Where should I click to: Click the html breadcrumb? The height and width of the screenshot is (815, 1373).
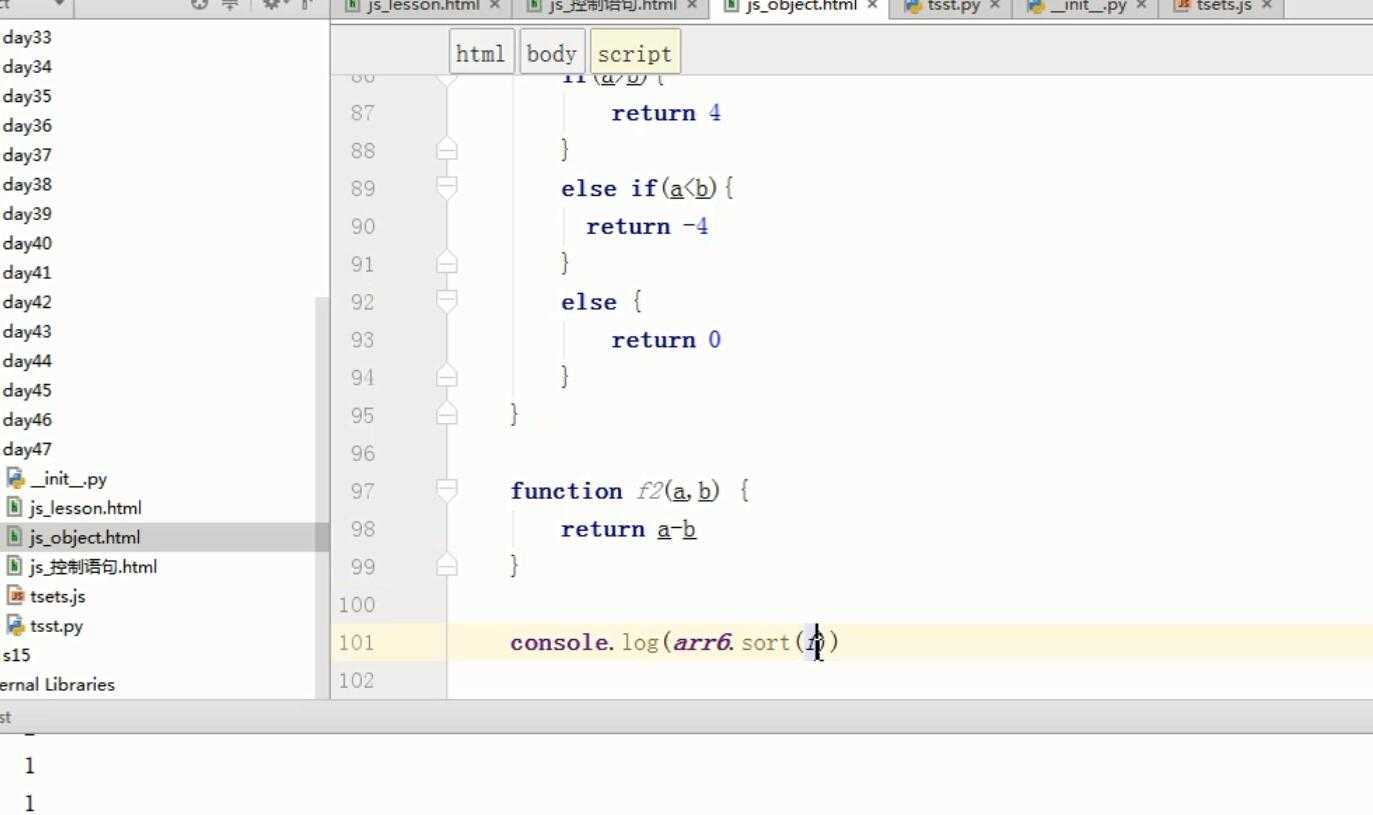pos(481,53)
